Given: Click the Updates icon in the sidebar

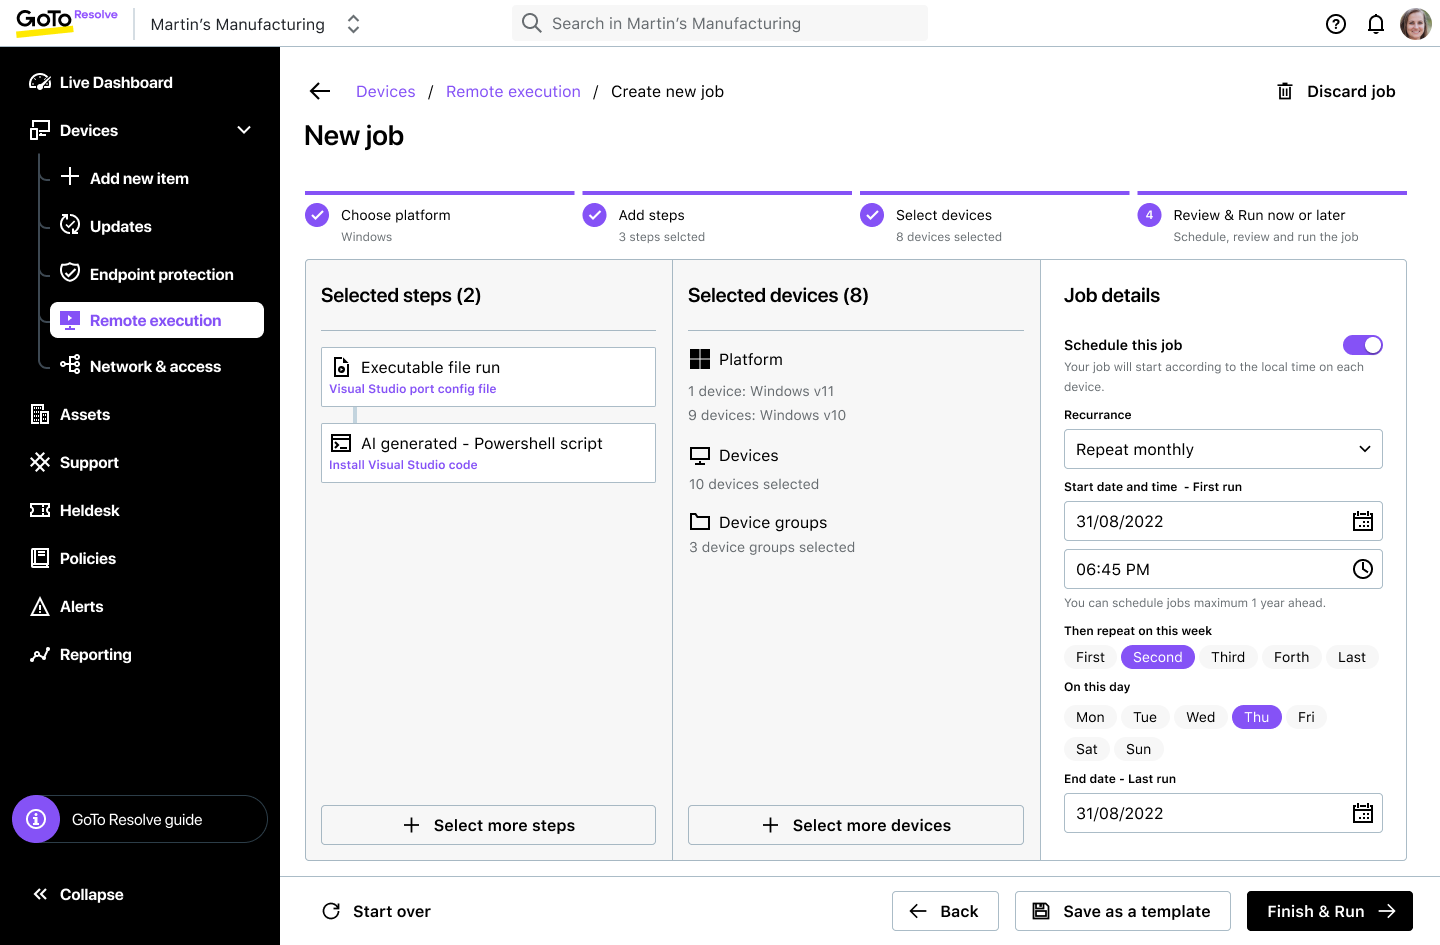Looking at the screenshot, I should click(x=69, y=225).
